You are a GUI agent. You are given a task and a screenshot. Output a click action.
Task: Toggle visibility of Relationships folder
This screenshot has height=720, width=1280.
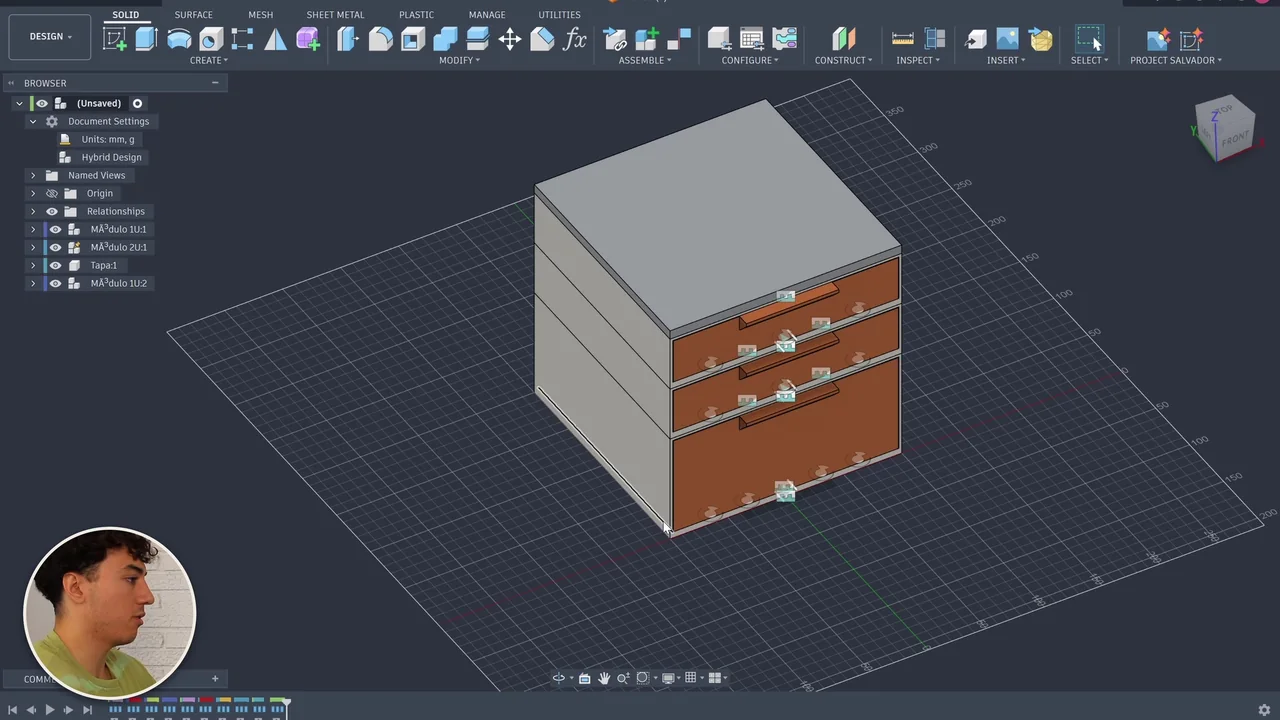click(x=52, y=211)
